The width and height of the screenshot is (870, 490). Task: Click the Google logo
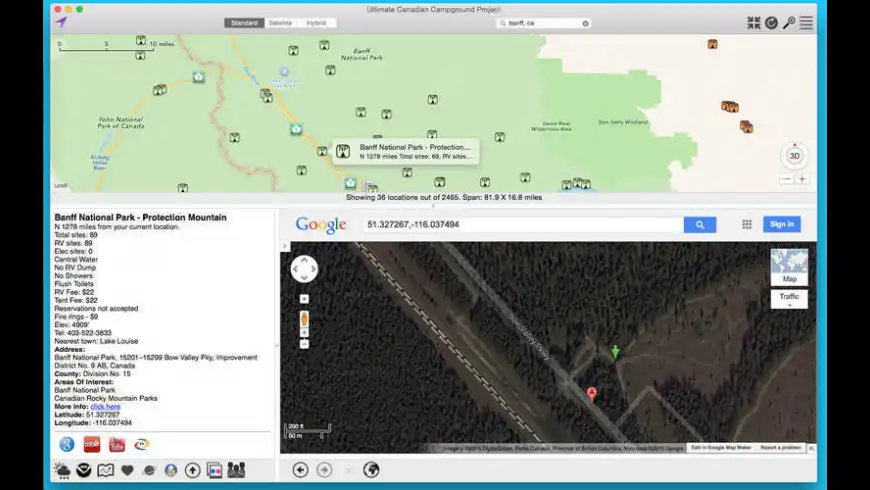pos(321,225)
